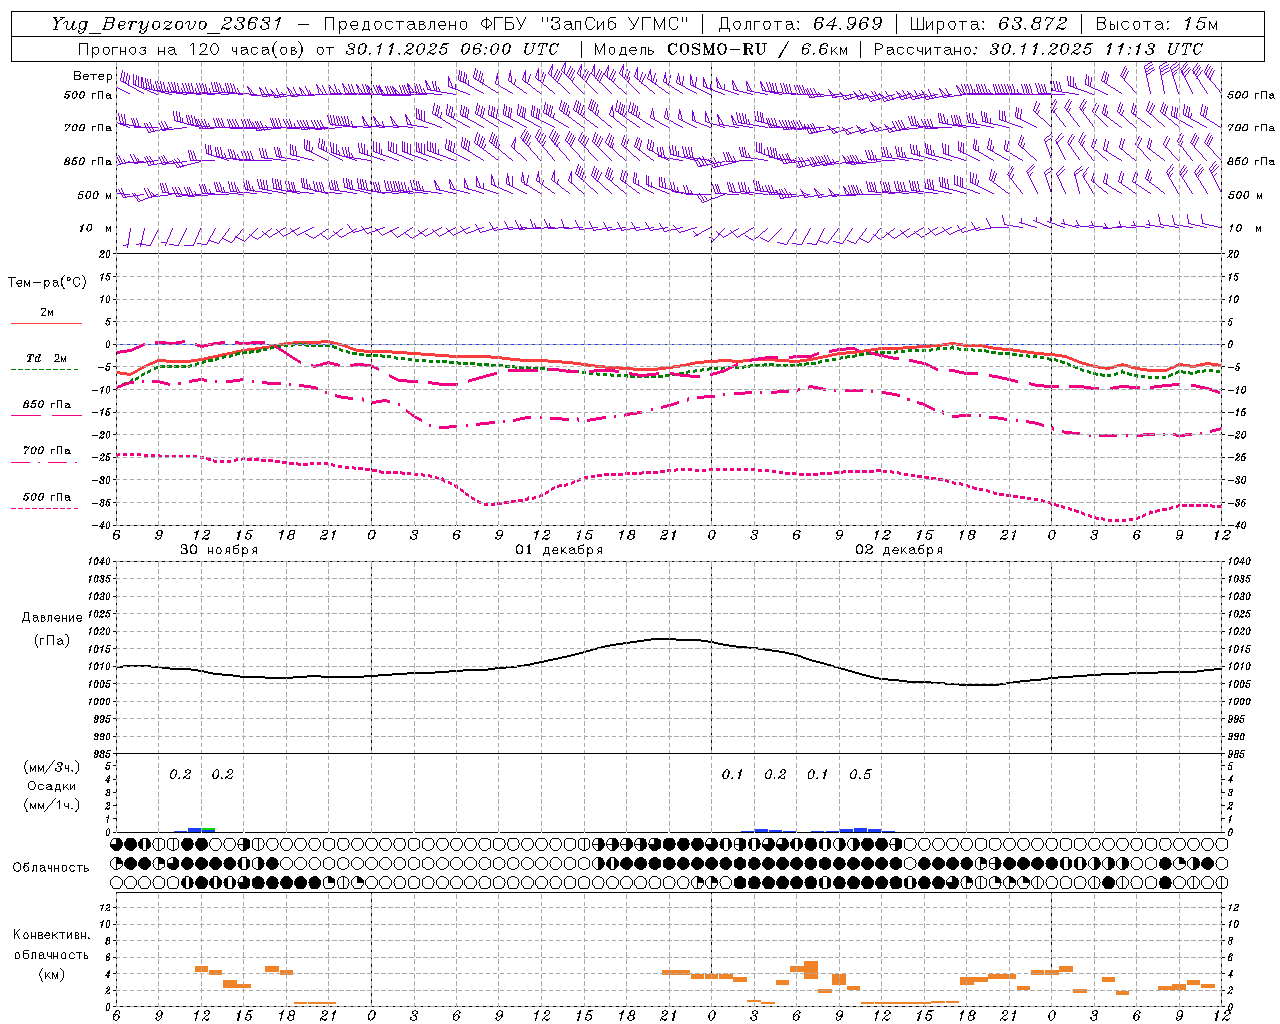Click the 700 гПа temperature legend entry
The width and height of the screenshot is (1280, 1024).
pyautogui.click(x=46, y=451)
